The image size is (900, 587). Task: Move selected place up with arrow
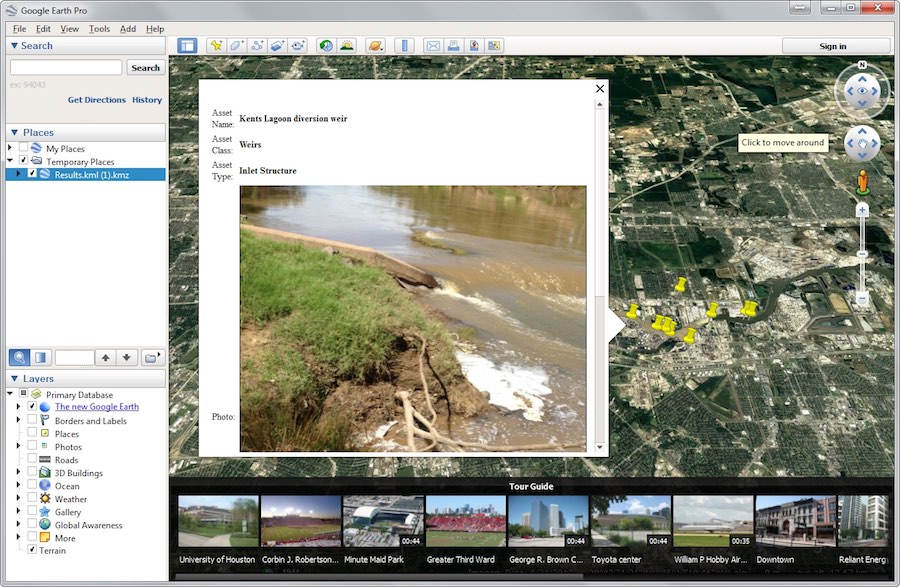pos(106,357)
